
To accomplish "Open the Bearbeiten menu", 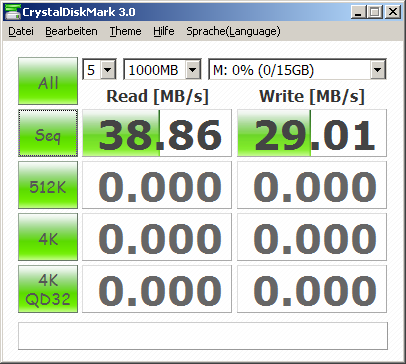I will pyautogui.click(x=71, y=31).
